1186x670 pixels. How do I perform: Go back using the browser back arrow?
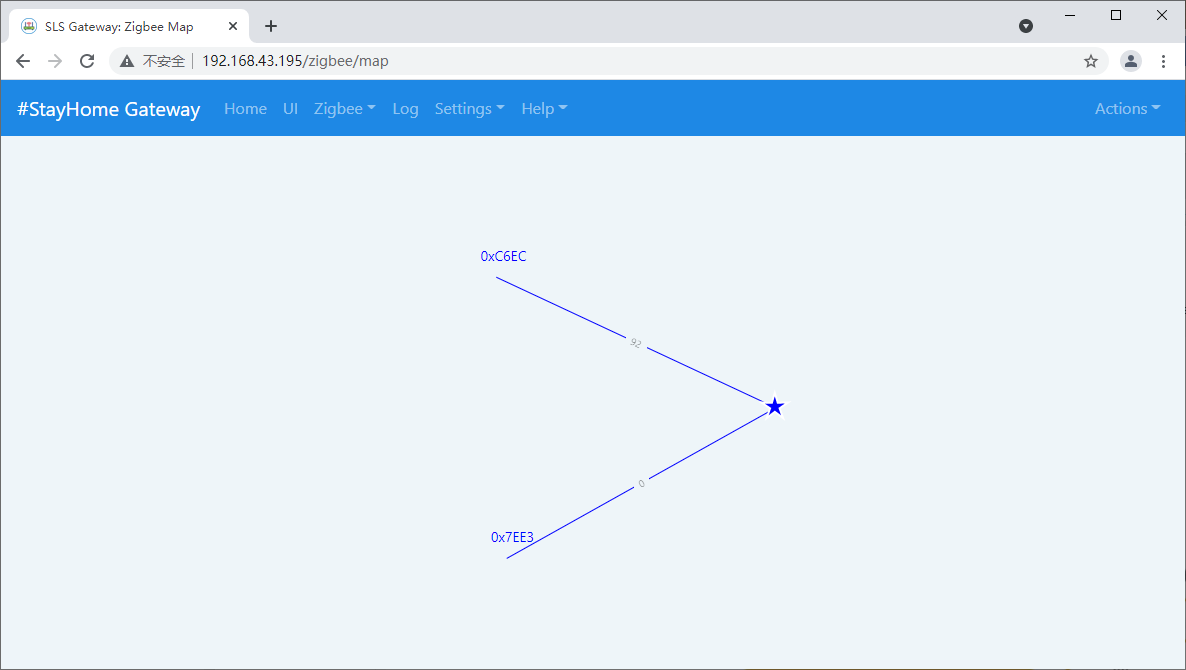pyautogui.click(x=23, y=61)
